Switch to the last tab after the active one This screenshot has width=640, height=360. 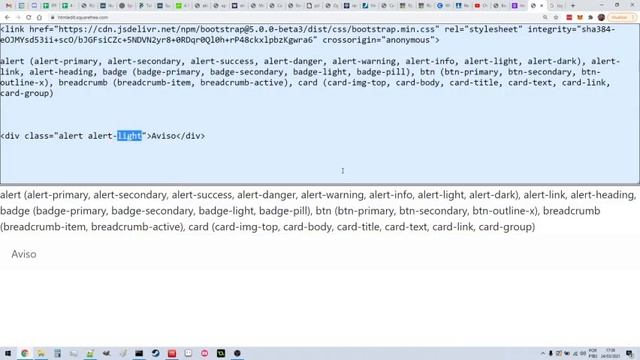(x=557, y=6)
